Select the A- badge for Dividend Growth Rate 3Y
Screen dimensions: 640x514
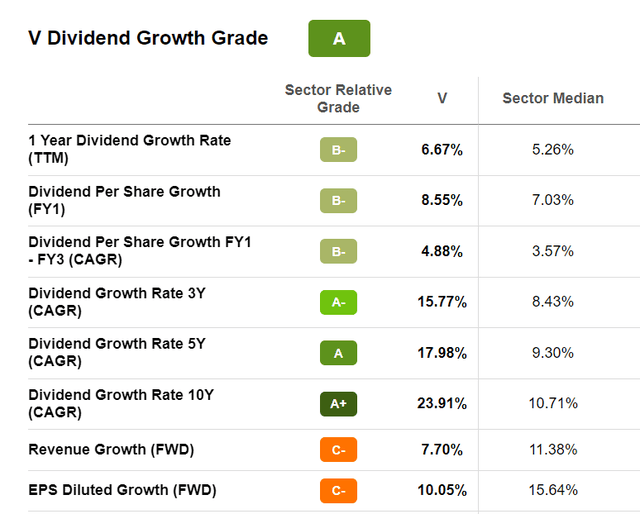pos(338,302)
